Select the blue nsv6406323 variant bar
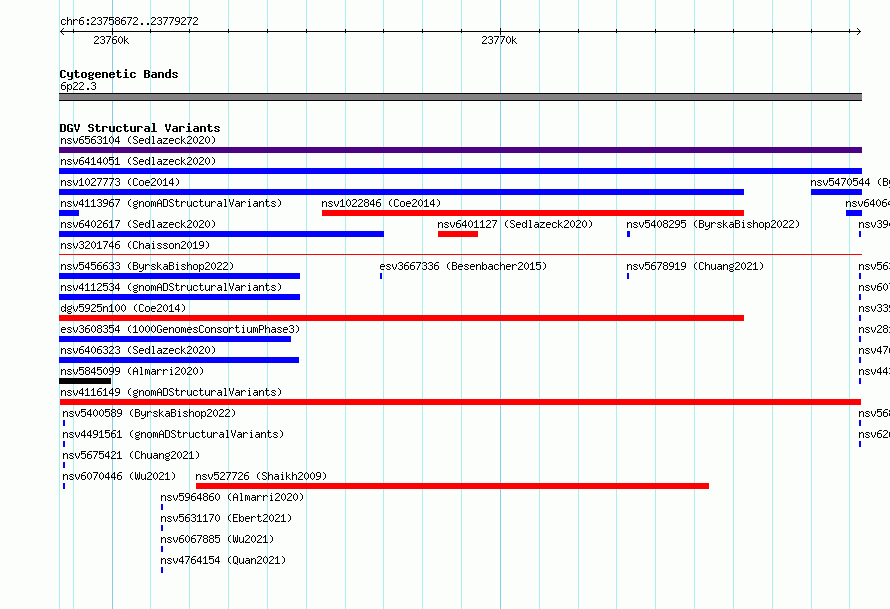 coord(179,360)
